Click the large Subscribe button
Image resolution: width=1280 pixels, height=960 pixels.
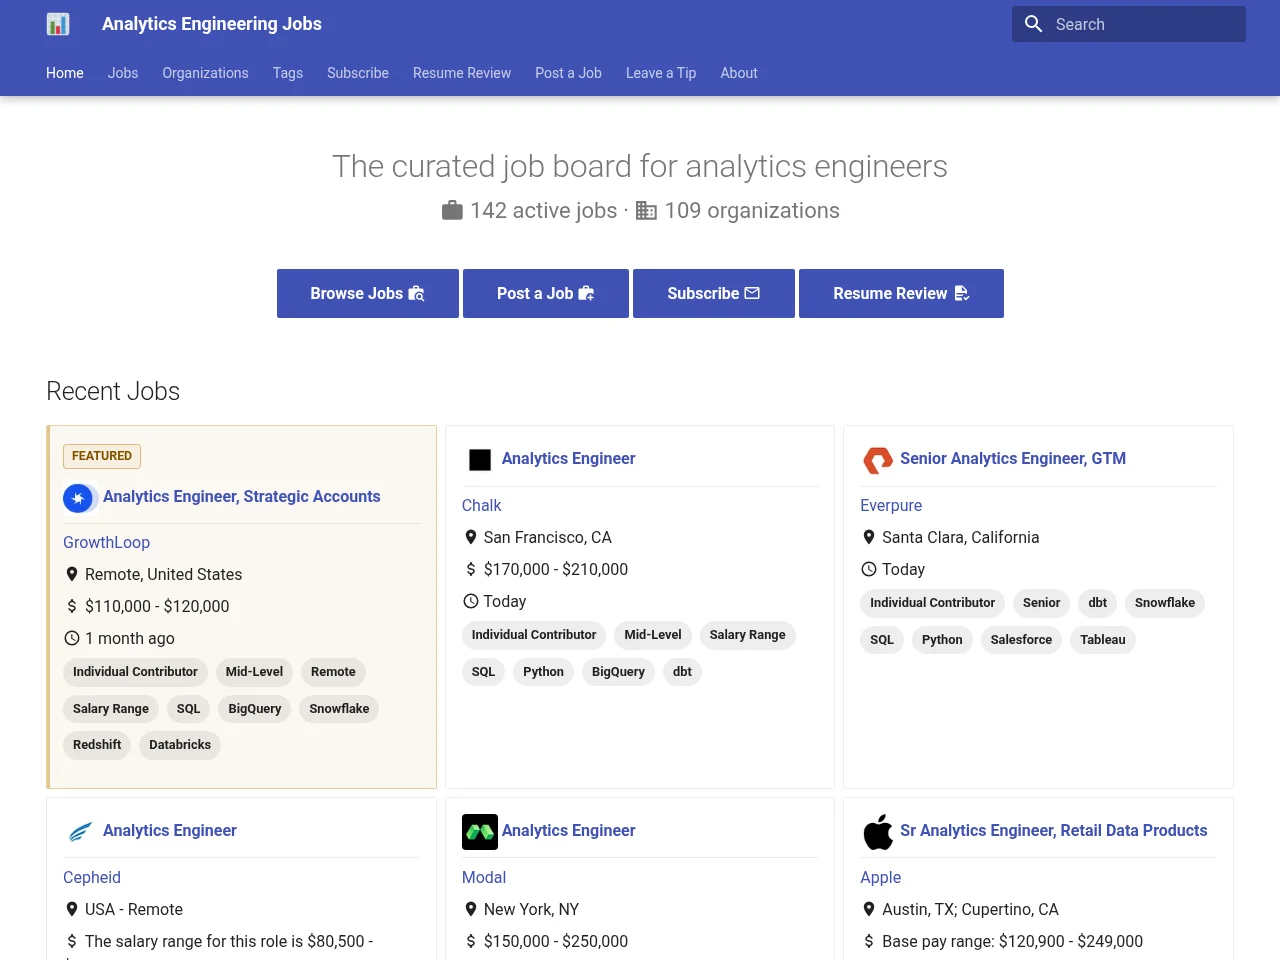tap(714, 293)
